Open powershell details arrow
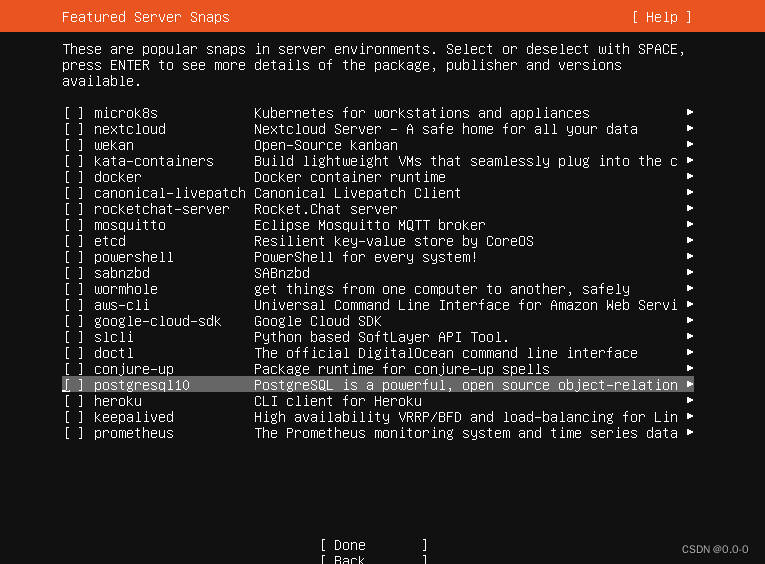 pos(690,256)
